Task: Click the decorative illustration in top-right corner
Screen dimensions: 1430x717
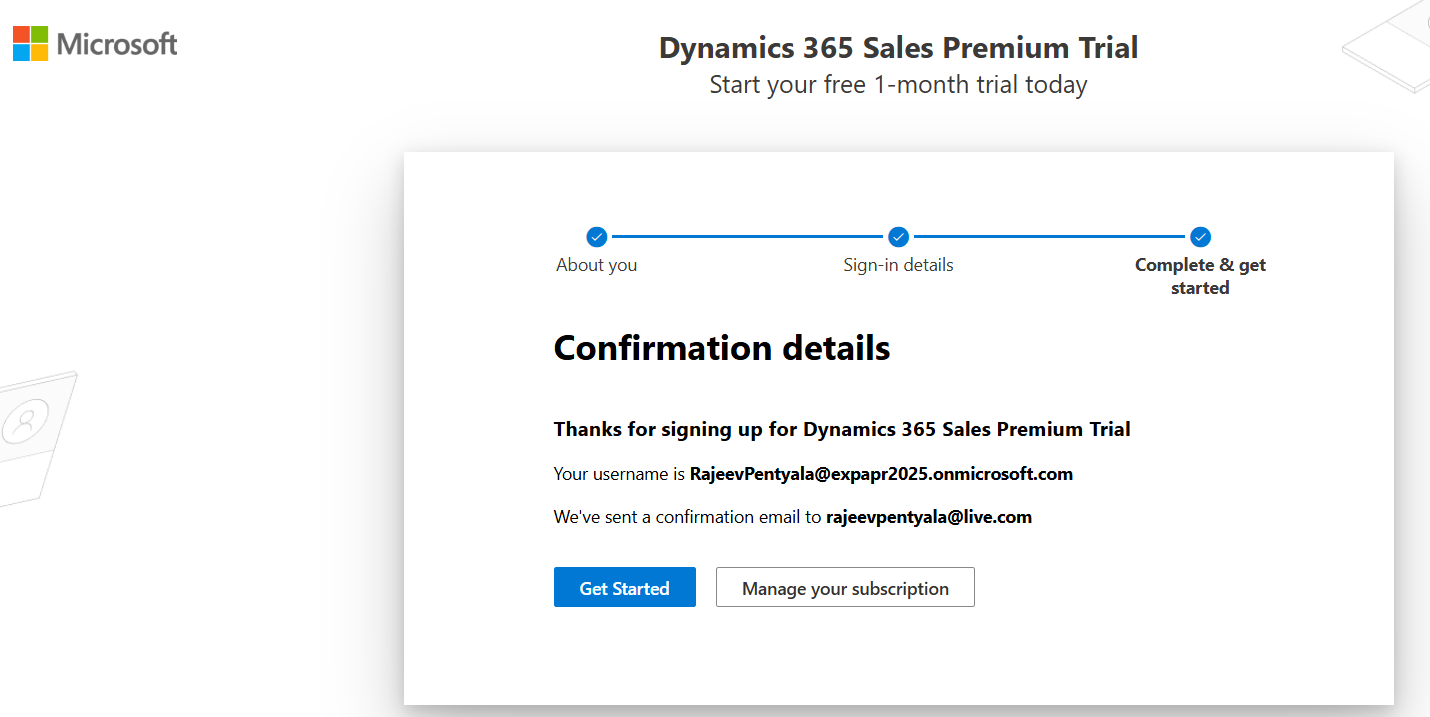Action: (1392, 50)
